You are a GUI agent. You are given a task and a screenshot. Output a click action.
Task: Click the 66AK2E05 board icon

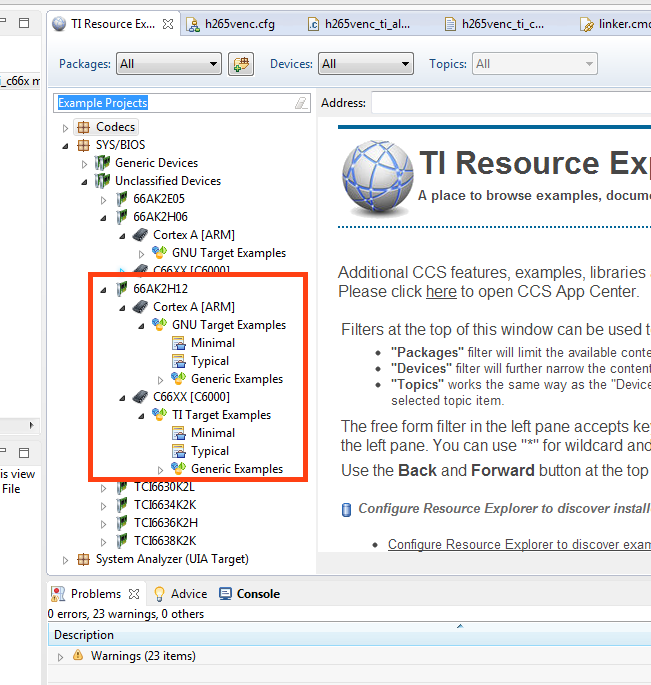pos(121,199)
